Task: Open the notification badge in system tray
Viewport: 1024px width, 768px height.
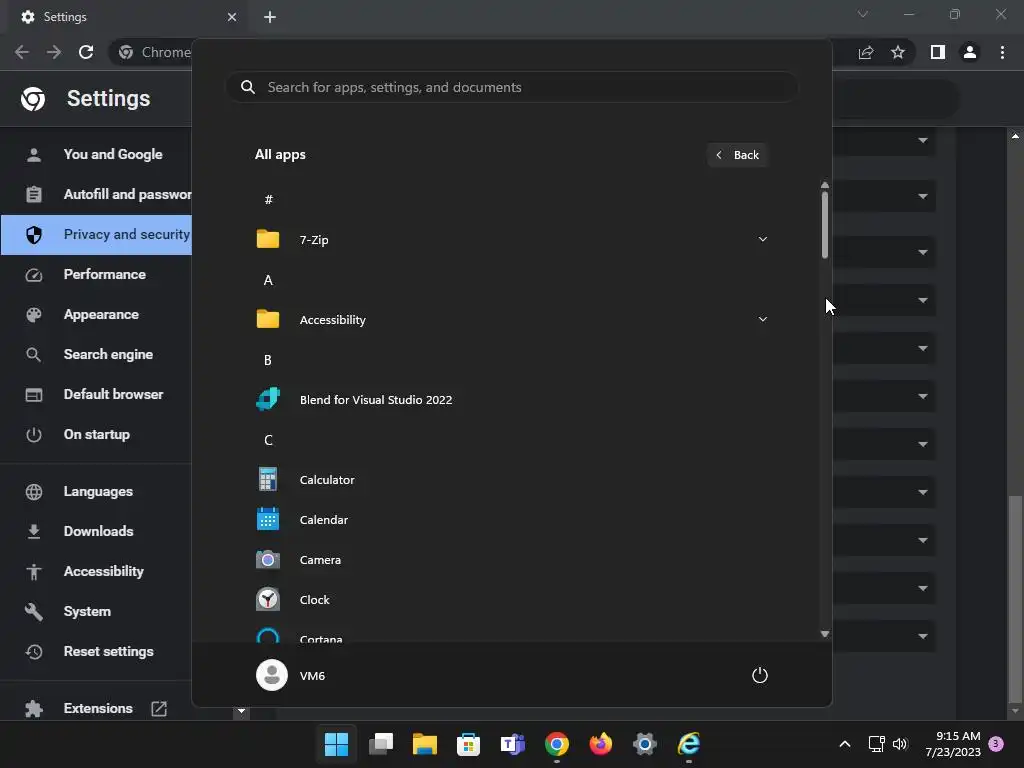Action: tap(996, 744)
